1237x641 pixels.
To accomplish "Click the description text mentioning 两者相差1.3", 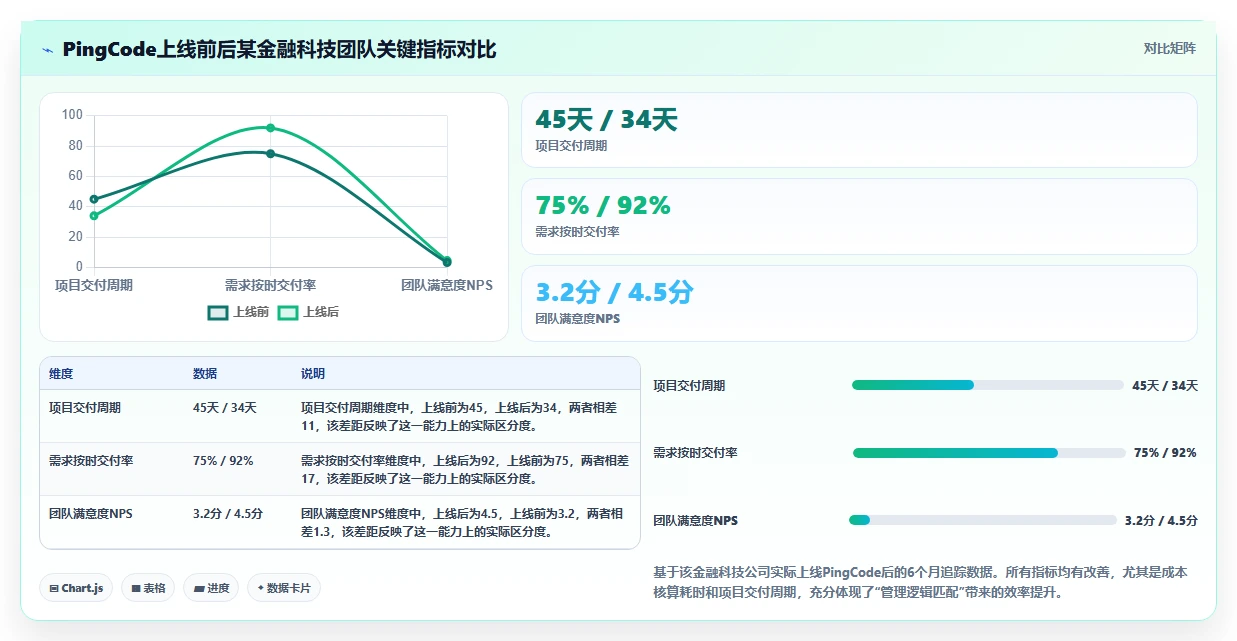I will coord(462,522).
